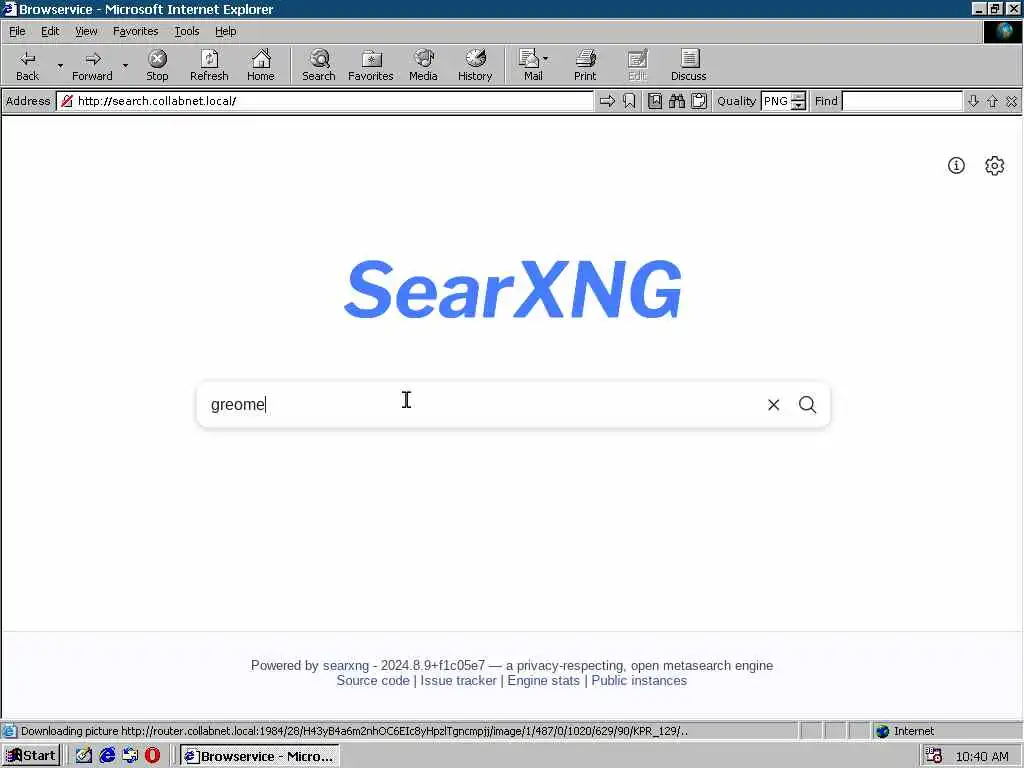
Task: Find next with the down arrow
Action: coord(973,101)
